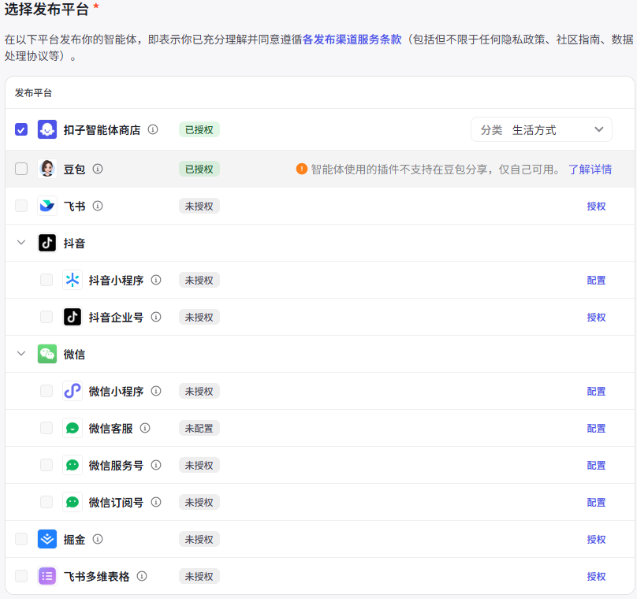Open info tooltip next to 飞书
637x599 pixels.
[x=98, y=206]
